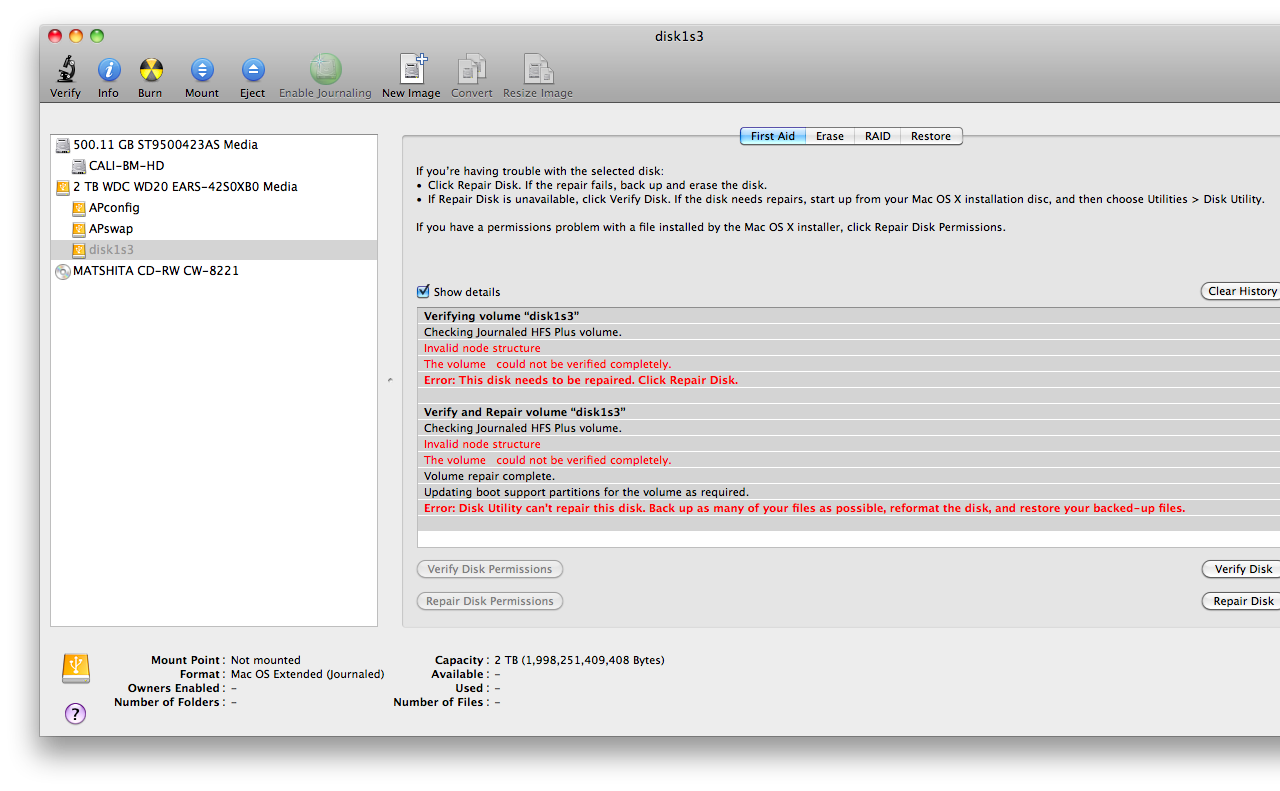Click the green zoom window button
The height and width of the screenshot is (791, 1280).
point(97,36)
